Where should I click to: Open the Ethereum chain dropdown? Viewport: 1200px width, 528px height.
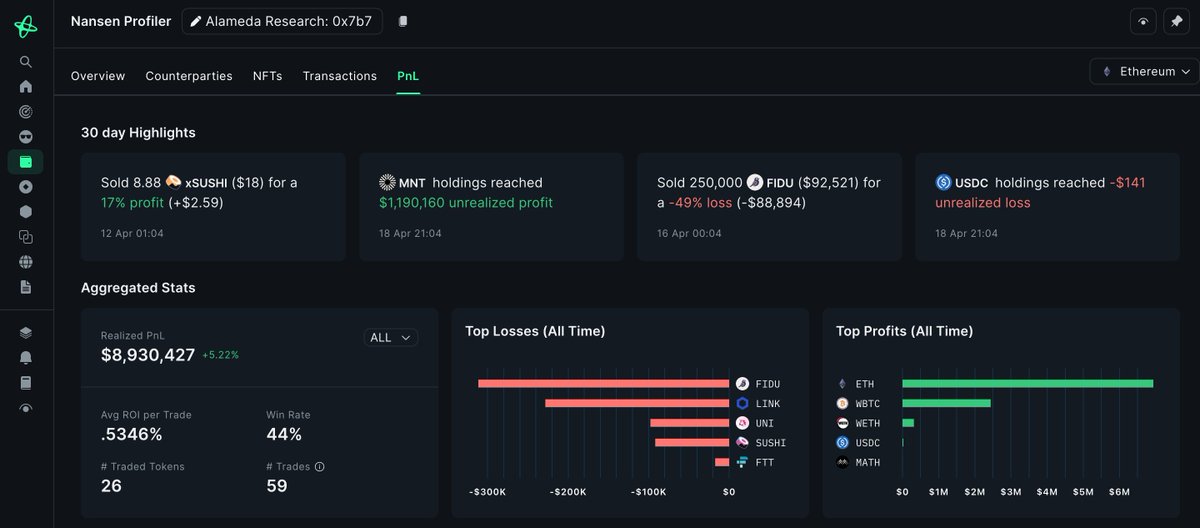pyautogui.click(x=1145, y=72)
